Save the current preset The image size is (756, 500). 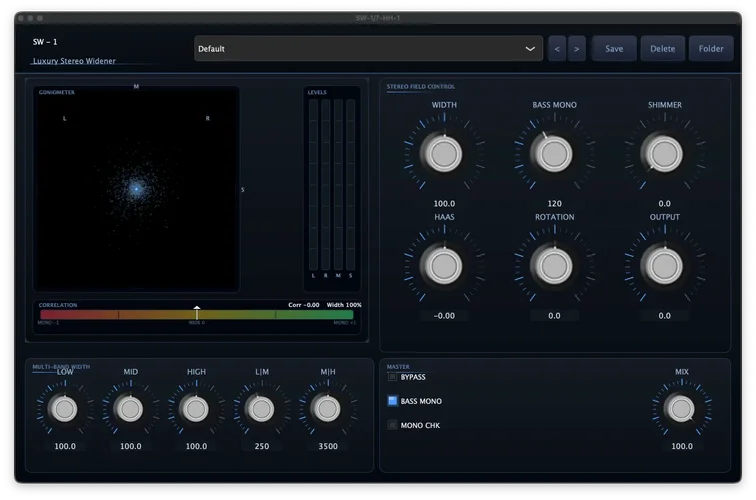click(x=614, y=49)
